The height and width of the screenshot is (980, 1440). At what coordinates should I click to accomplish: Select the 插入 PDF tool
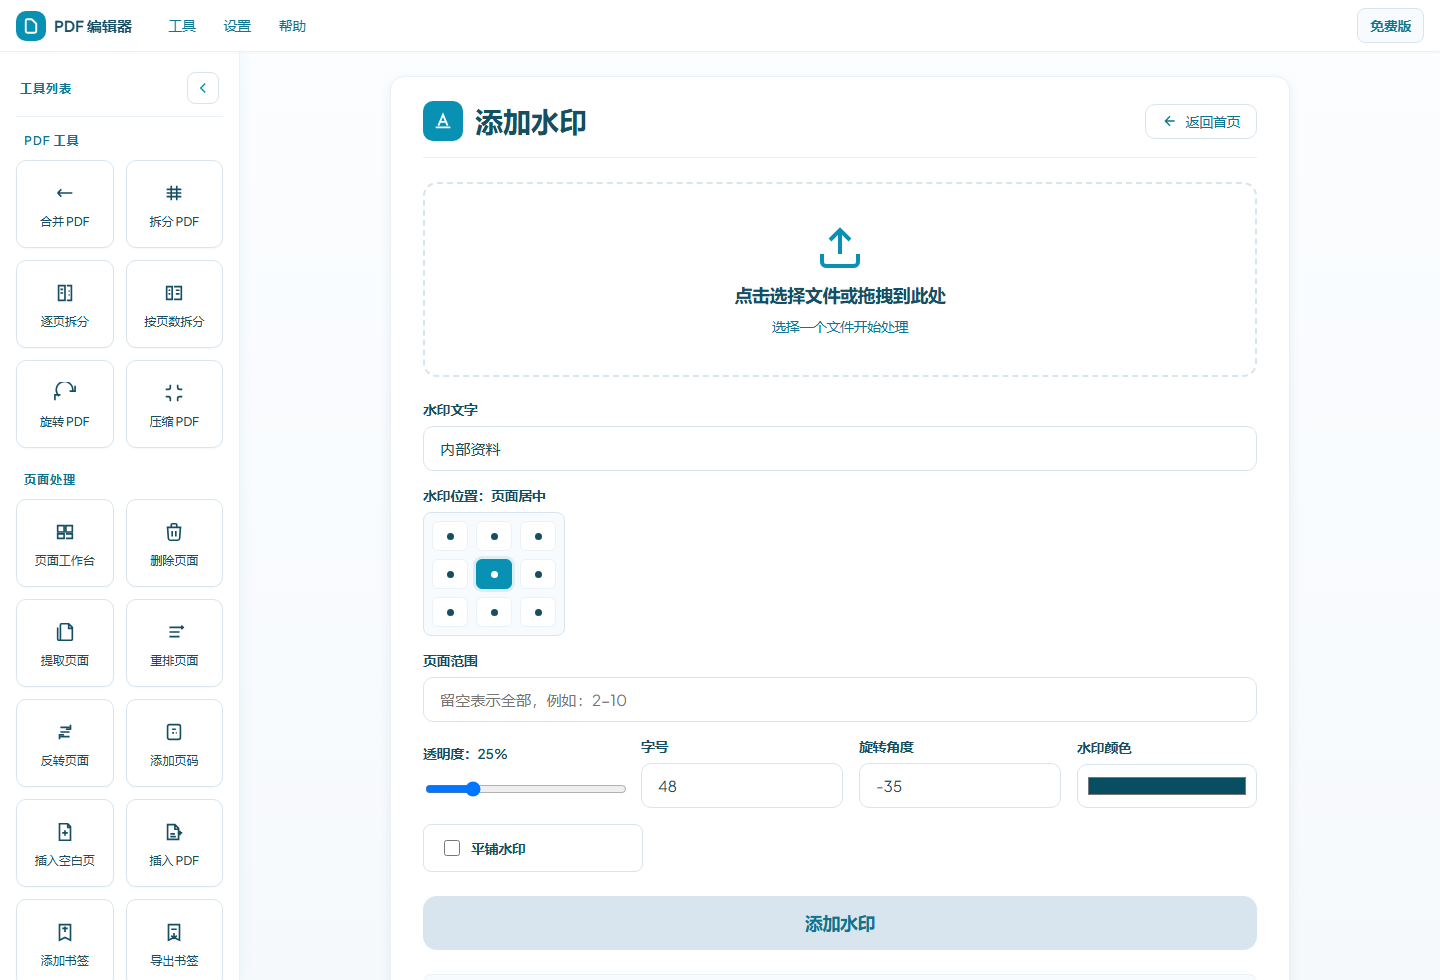click(x=174, y=843)
